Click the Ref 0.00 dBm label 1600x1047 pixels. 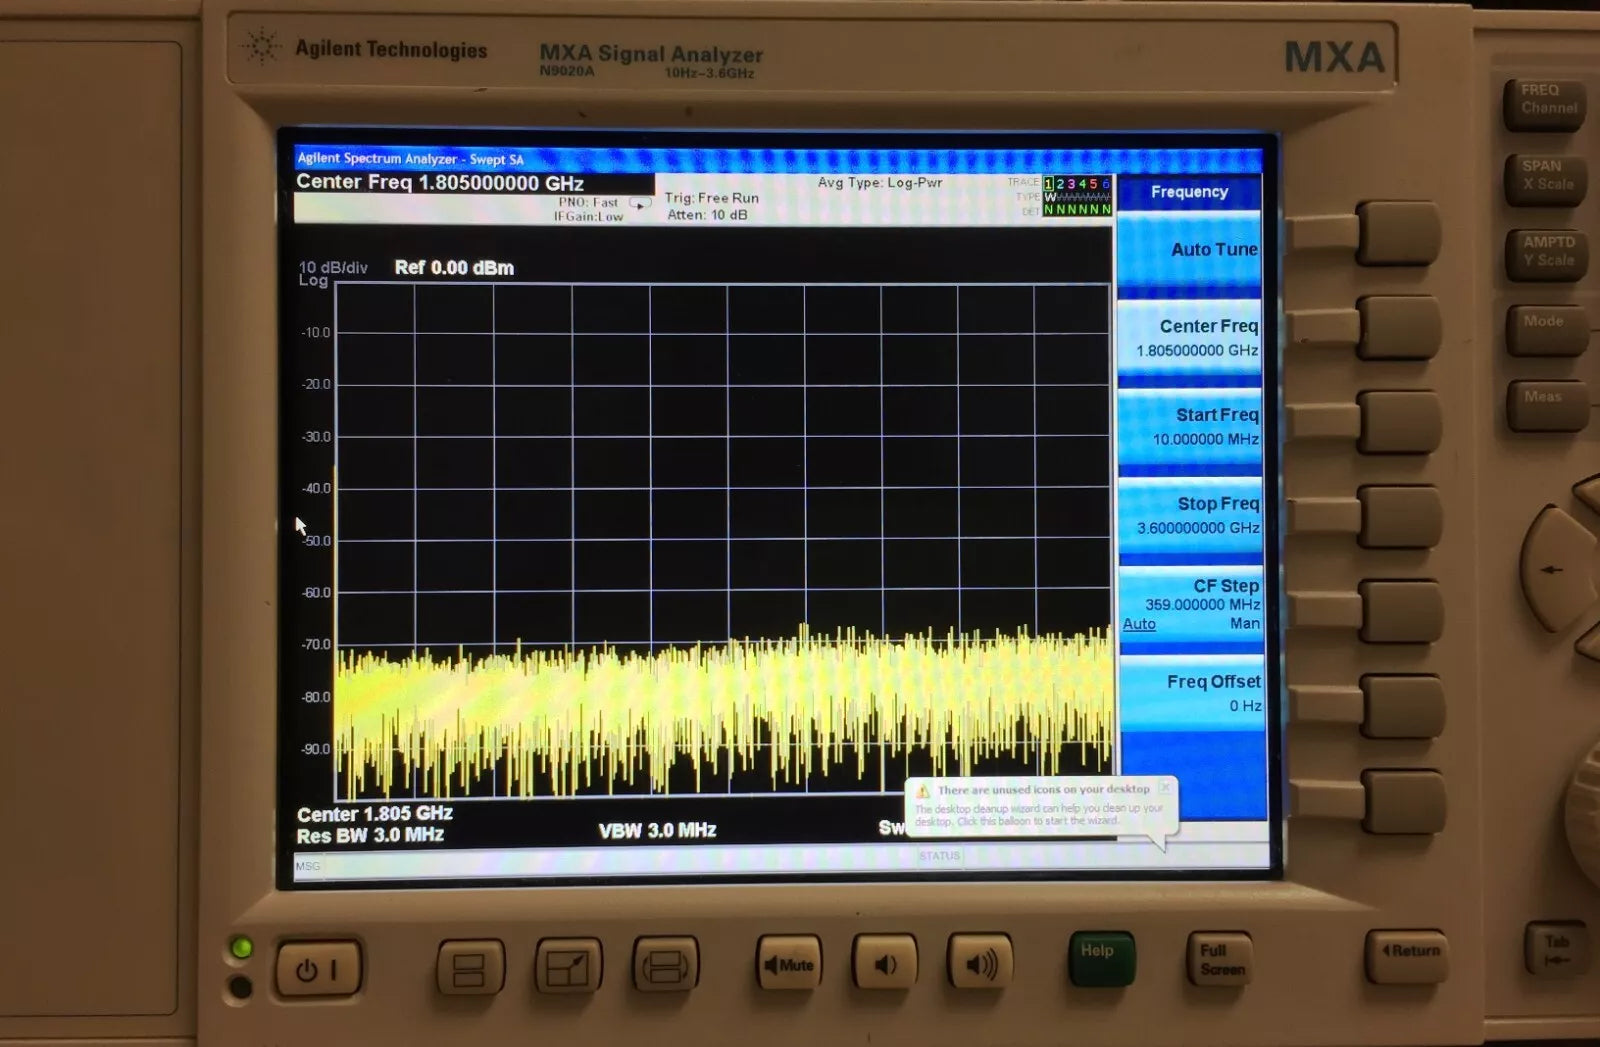pos(454,268)
